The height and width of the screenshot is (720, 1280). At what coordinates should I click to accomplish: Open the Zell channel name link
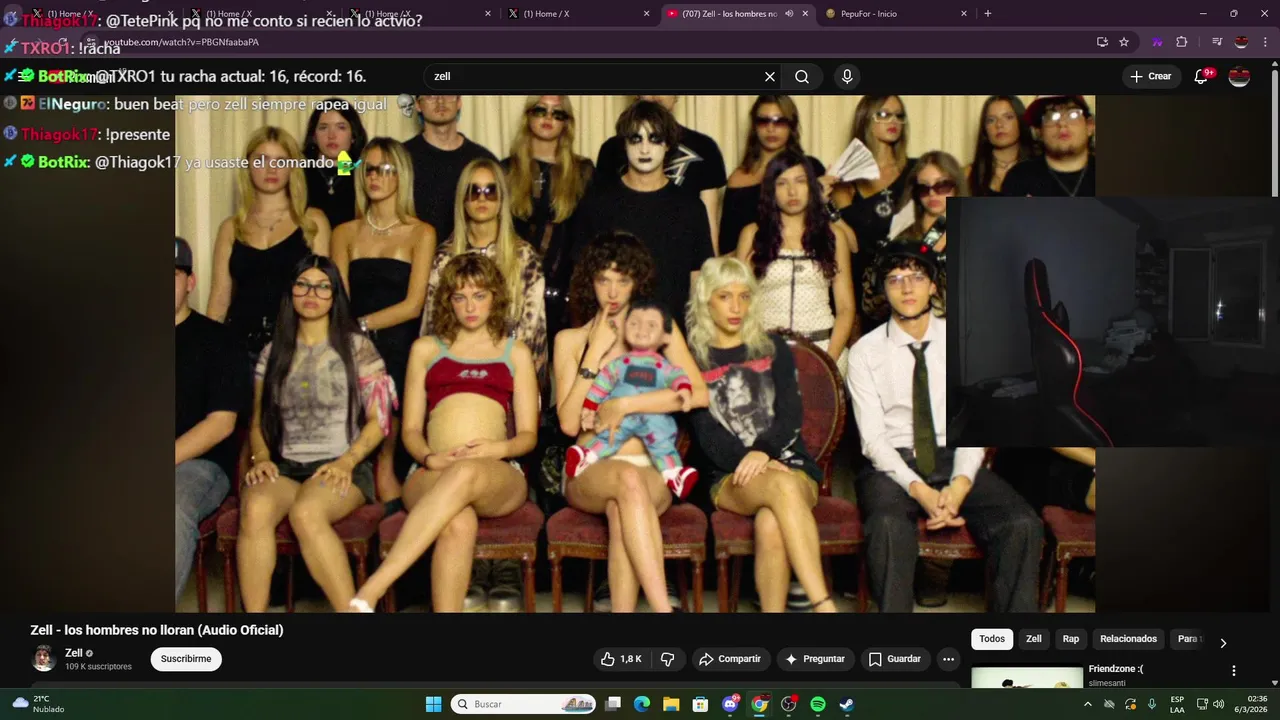(x=73, y=653)
